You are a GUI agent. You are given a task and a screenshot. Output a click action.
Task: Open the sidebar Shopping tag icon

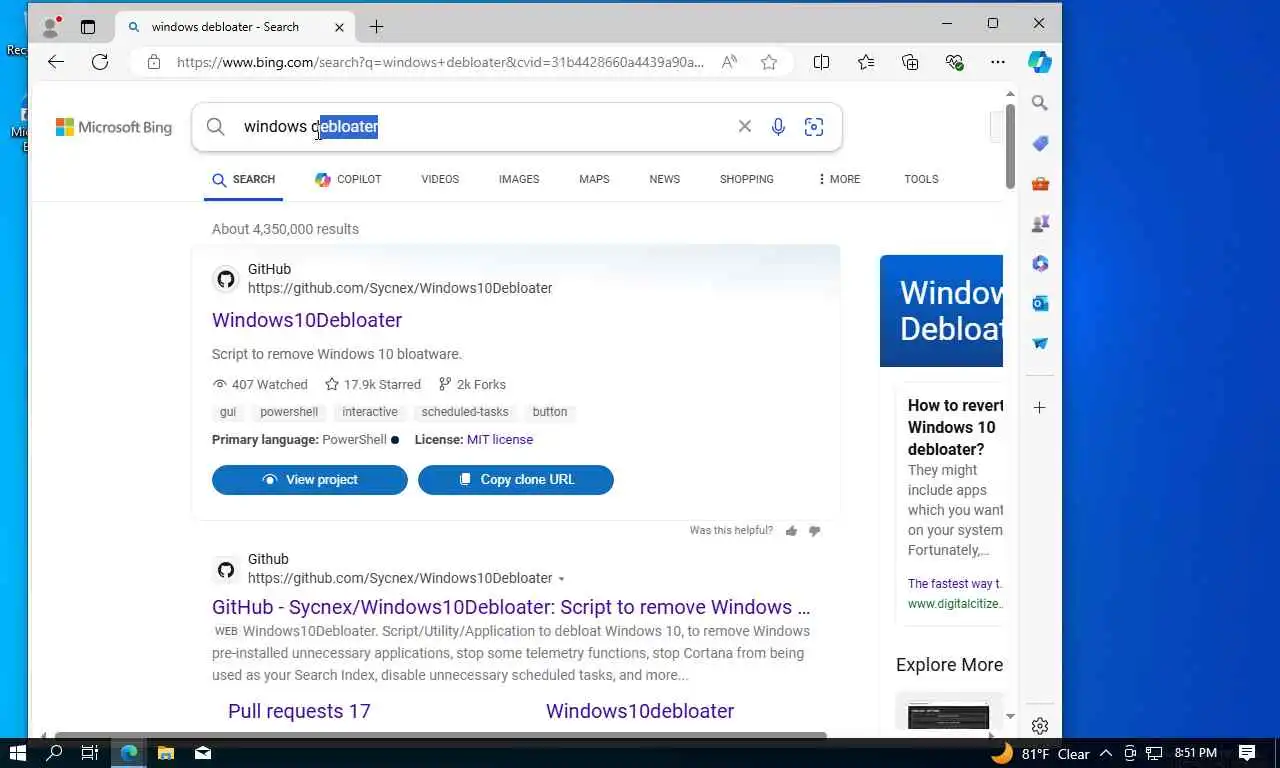[x=1040, y=143]
